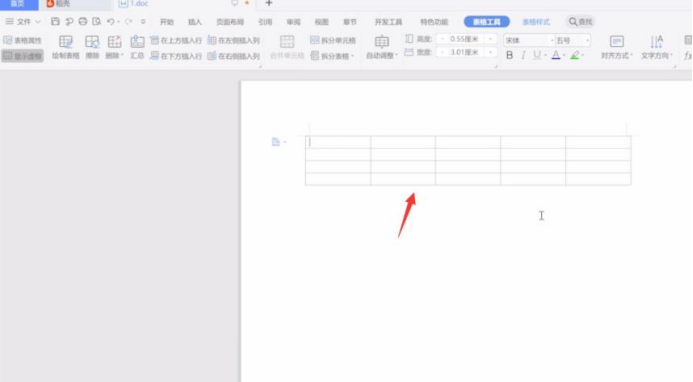Click the first cell of the table
Viewport: 693px width, 382px height.
point(338,142)
